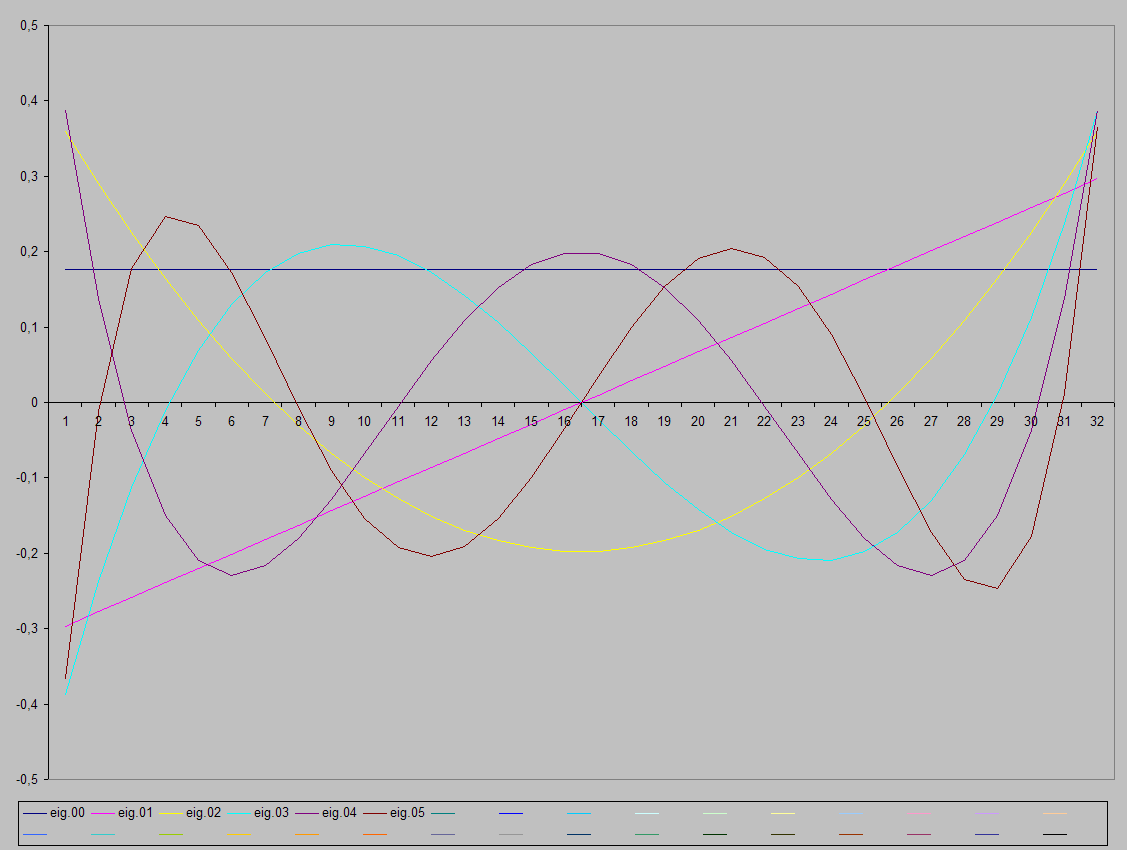This screenshot has height=850, width=1127.
Task: Click the yellow line marker beside eig.02
Action: pos(171,813)
